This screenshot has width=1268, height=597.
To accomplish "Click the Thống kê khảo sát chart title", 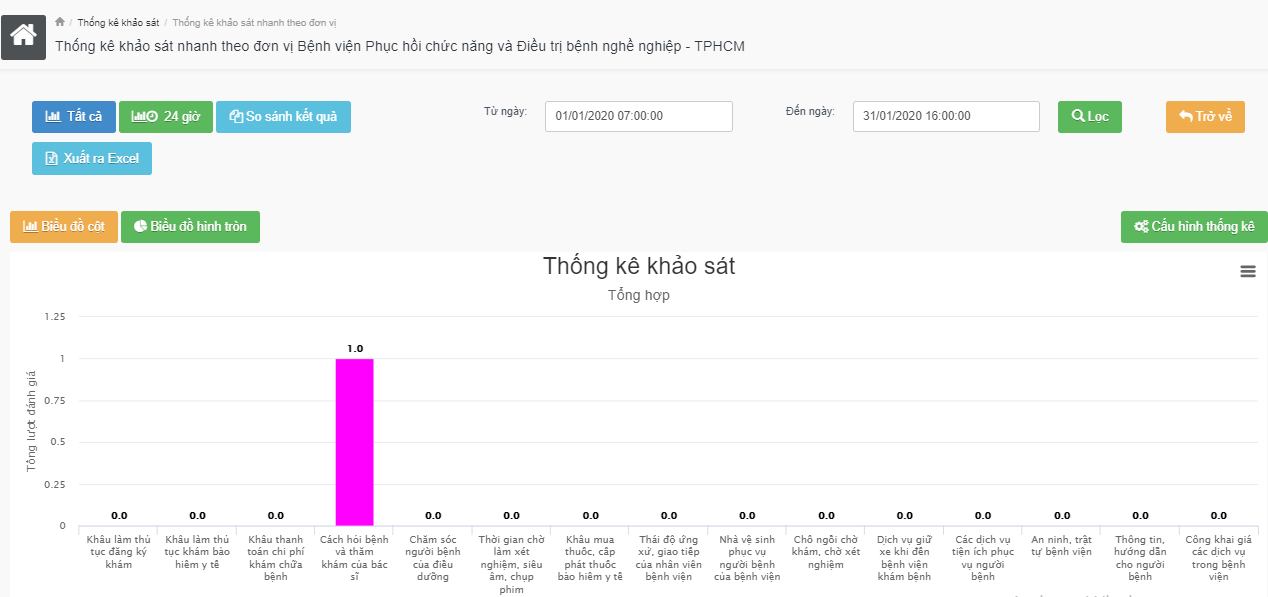I will coord(639,266).
